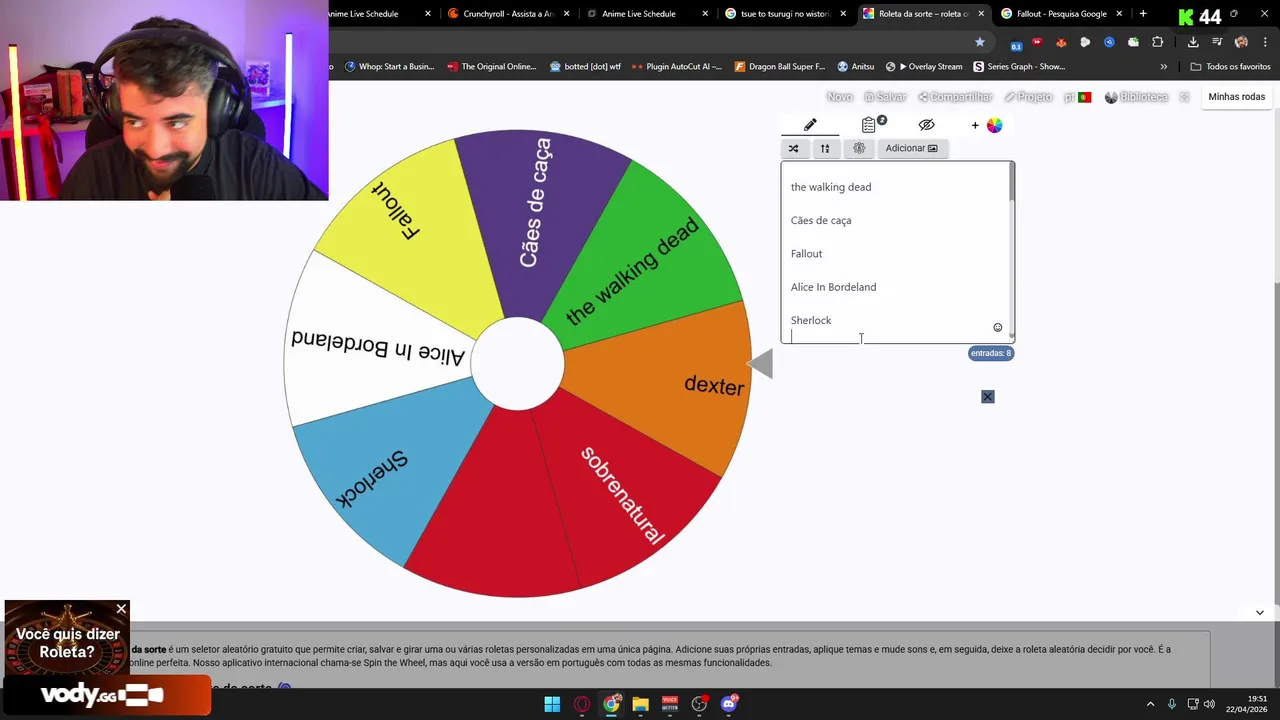Select the pencil edit entries tab
This screenshot has width=1280, height=720.
pos(810,125)
